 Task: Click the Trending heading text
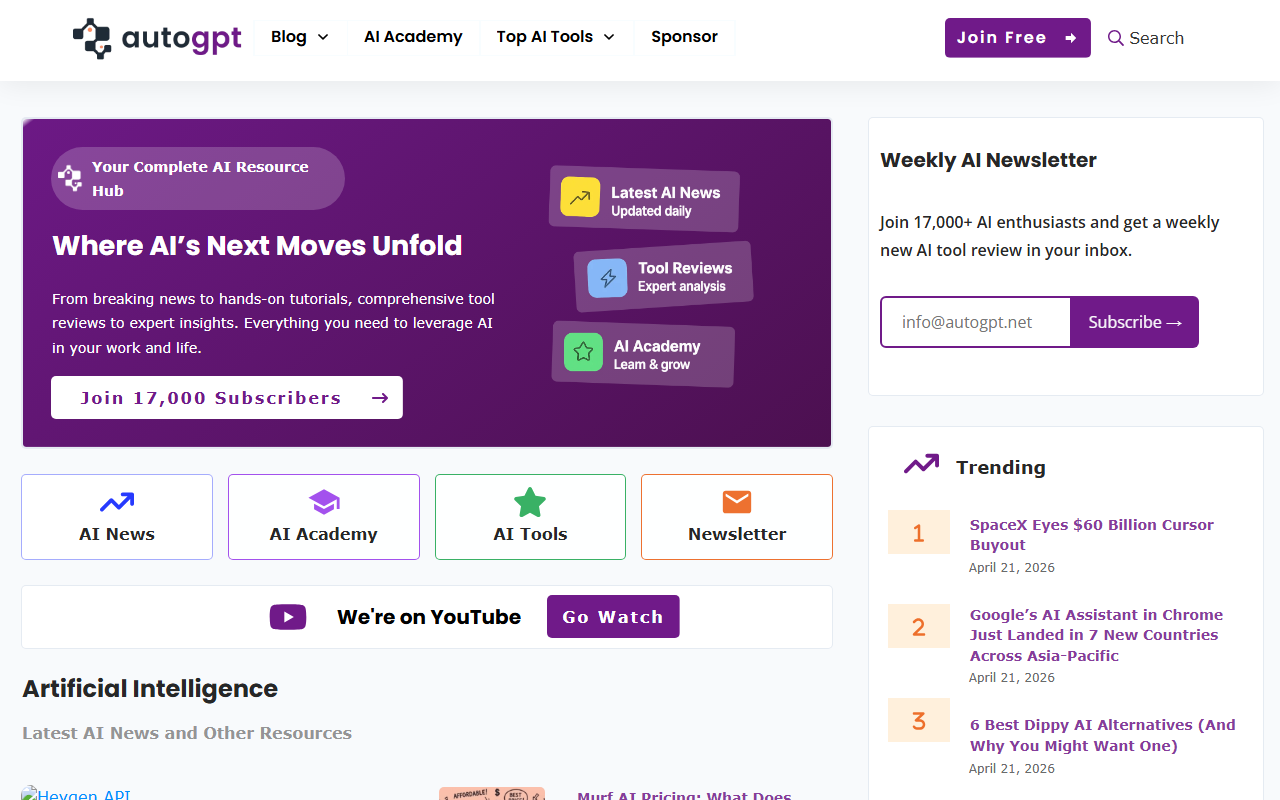pyautogui.click(x=1001, y=467)
